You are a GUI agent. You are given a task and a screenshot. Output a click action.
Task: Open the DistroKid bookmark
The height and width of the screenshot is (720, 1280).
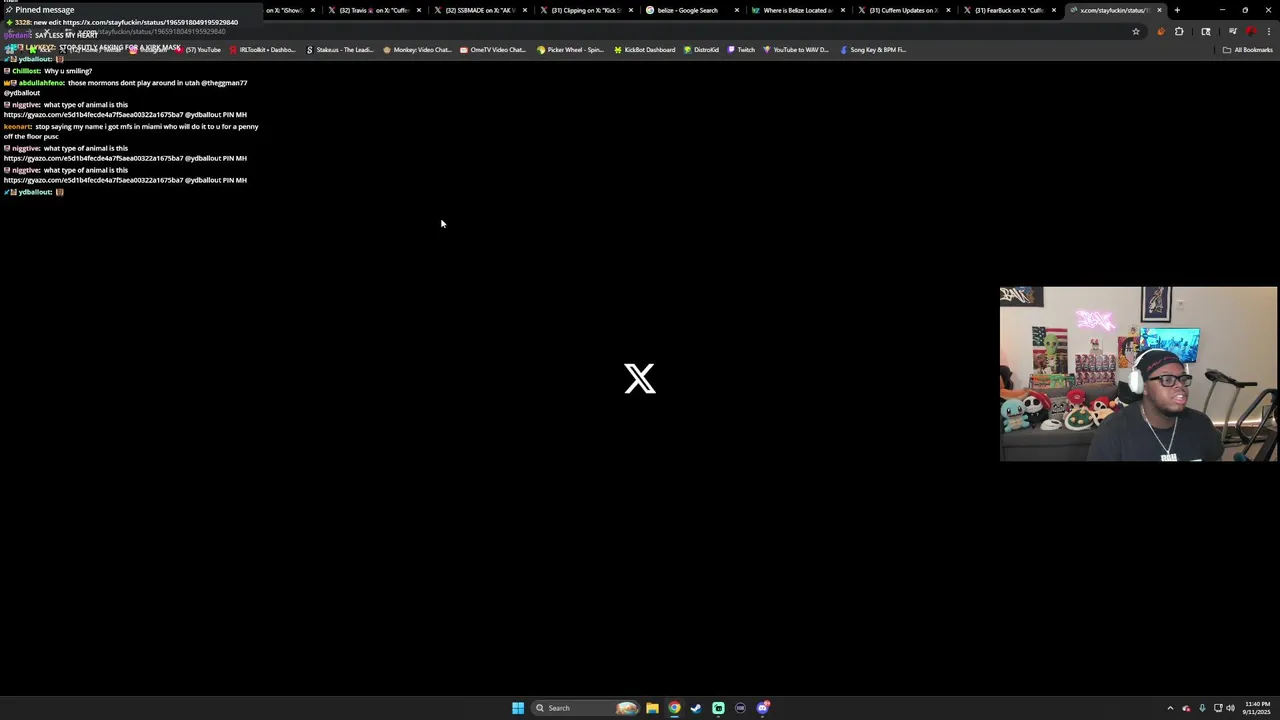tap(701, 49)
